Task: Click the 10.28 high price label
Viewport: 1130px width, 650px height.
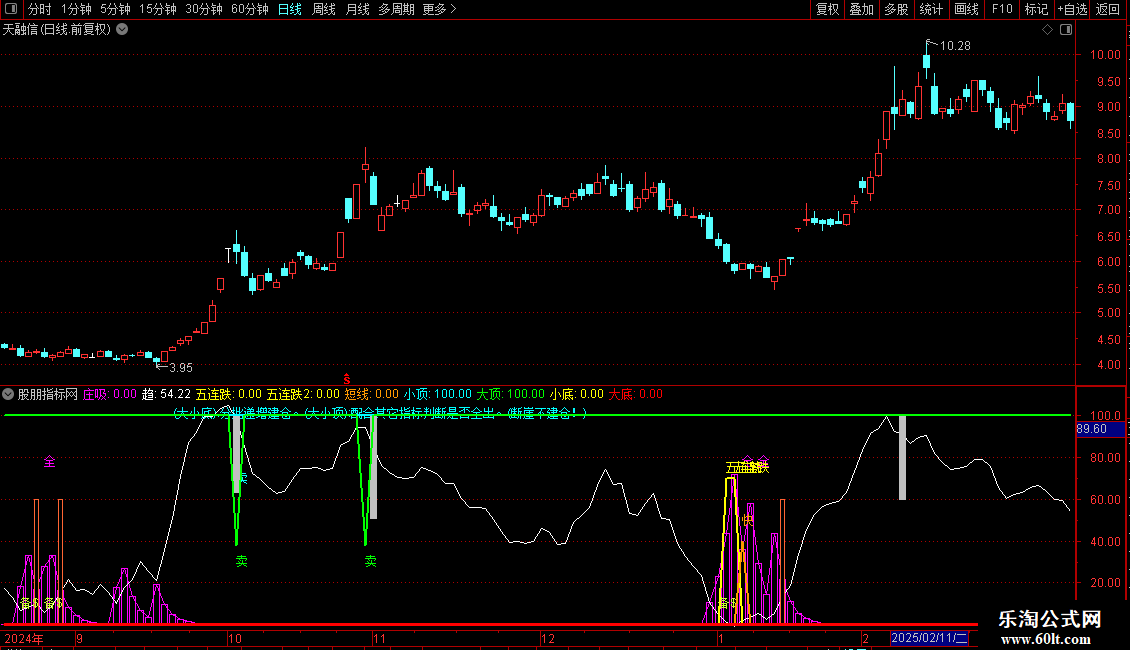Action: click(x=956, y=46)
